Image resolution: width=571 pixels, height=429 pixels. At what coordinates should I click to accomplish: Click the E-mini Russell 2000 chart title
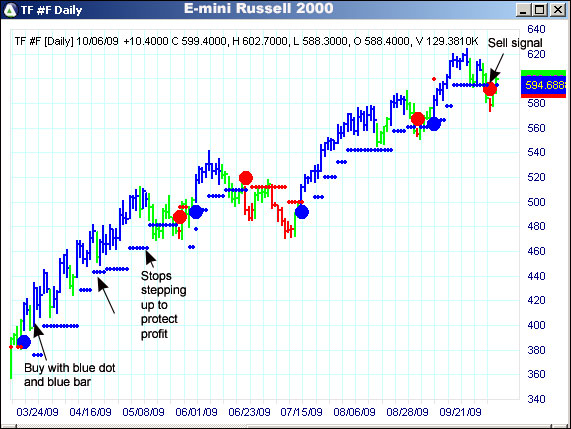pos(259,8)
